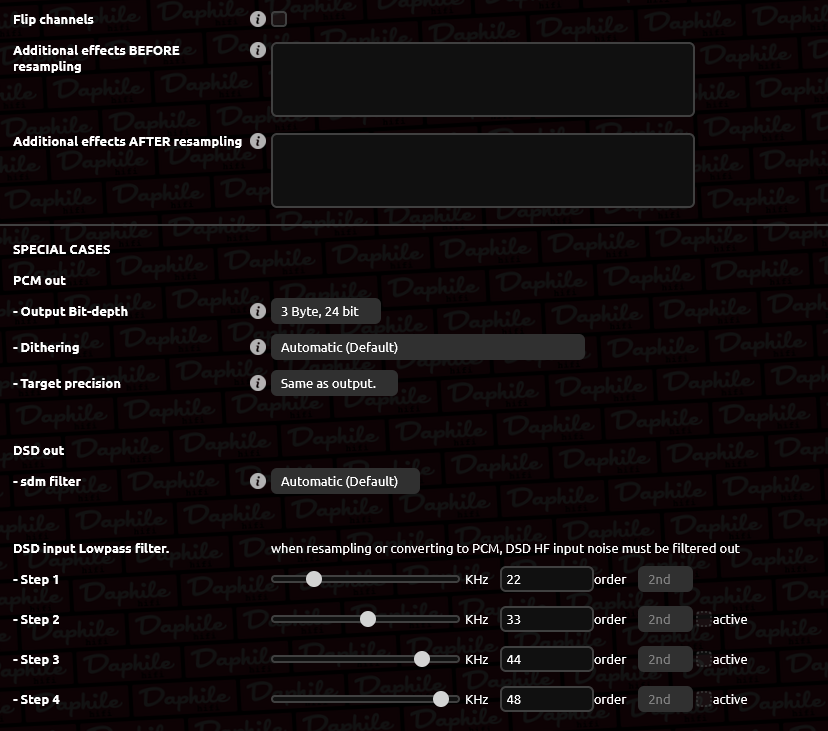Click Target precision info icon
828x731 pixels.
pos(258,383)
